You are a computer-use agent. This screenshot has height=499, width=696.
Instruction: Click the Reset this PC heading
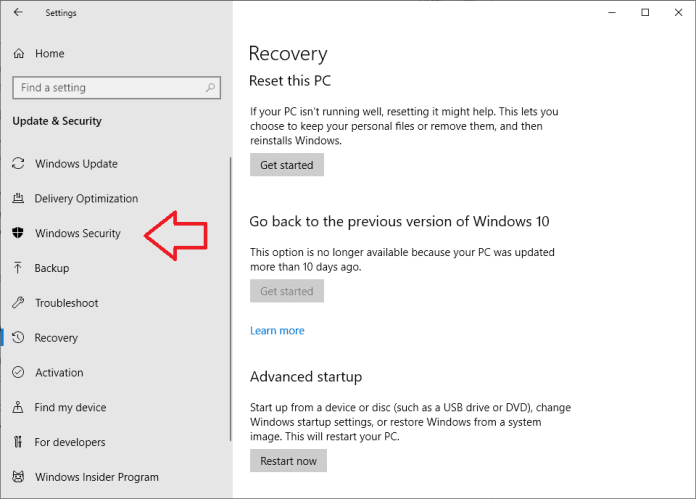(290, 81)
